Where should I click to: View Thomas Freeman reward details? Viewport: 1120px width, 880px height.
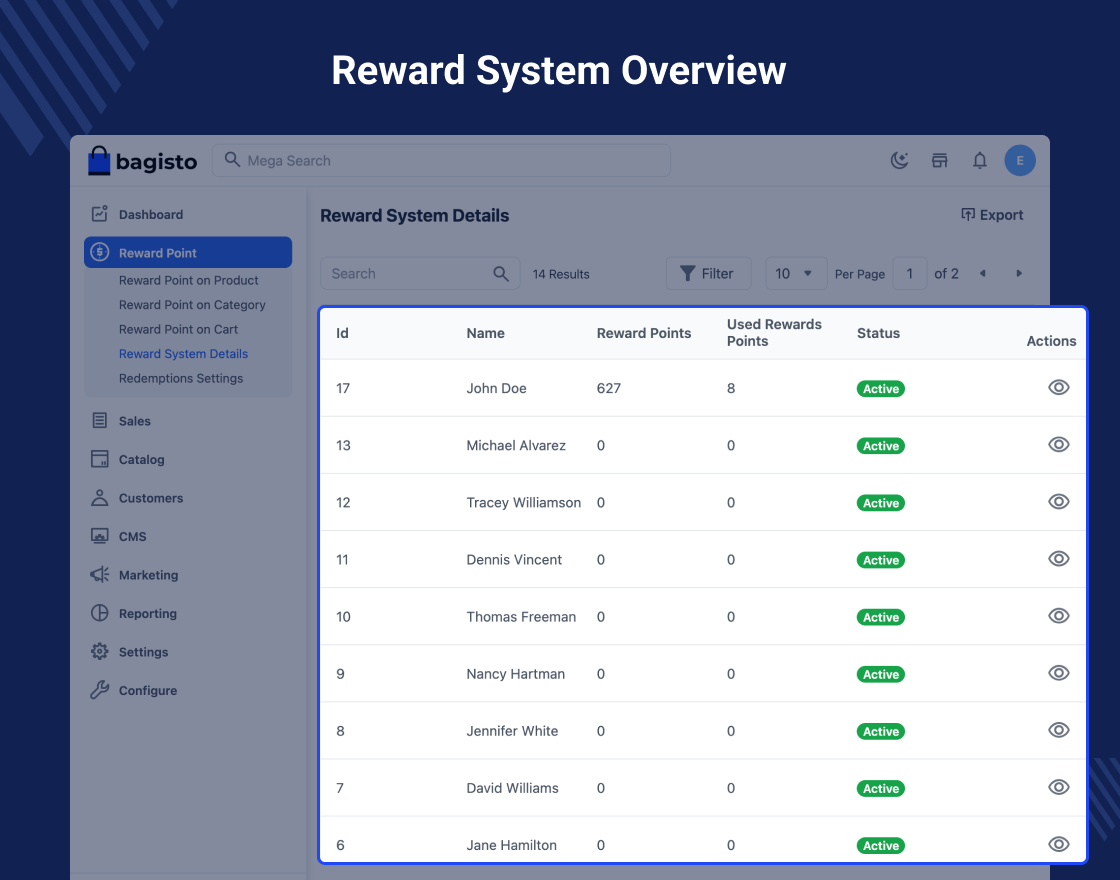point(1059,616)
